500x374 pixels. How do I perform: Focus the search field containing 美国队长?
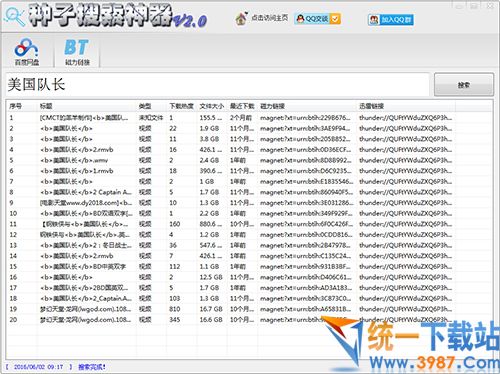pyautogui.click(x=217, y=85)
